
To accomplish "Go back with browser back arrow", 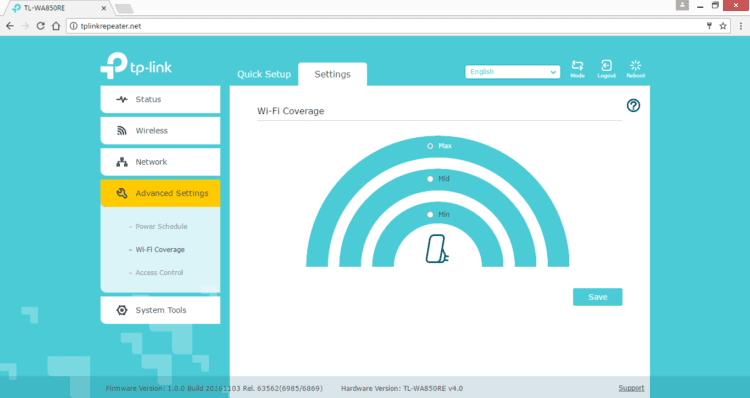I will pos(10,26).
